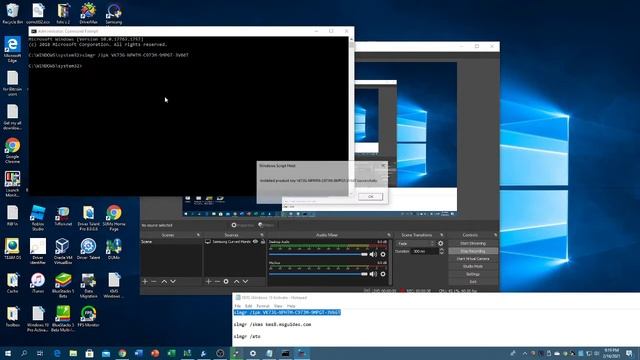Open Microsoft Edge desktop shortcut
640x360 pixels.
12,49
